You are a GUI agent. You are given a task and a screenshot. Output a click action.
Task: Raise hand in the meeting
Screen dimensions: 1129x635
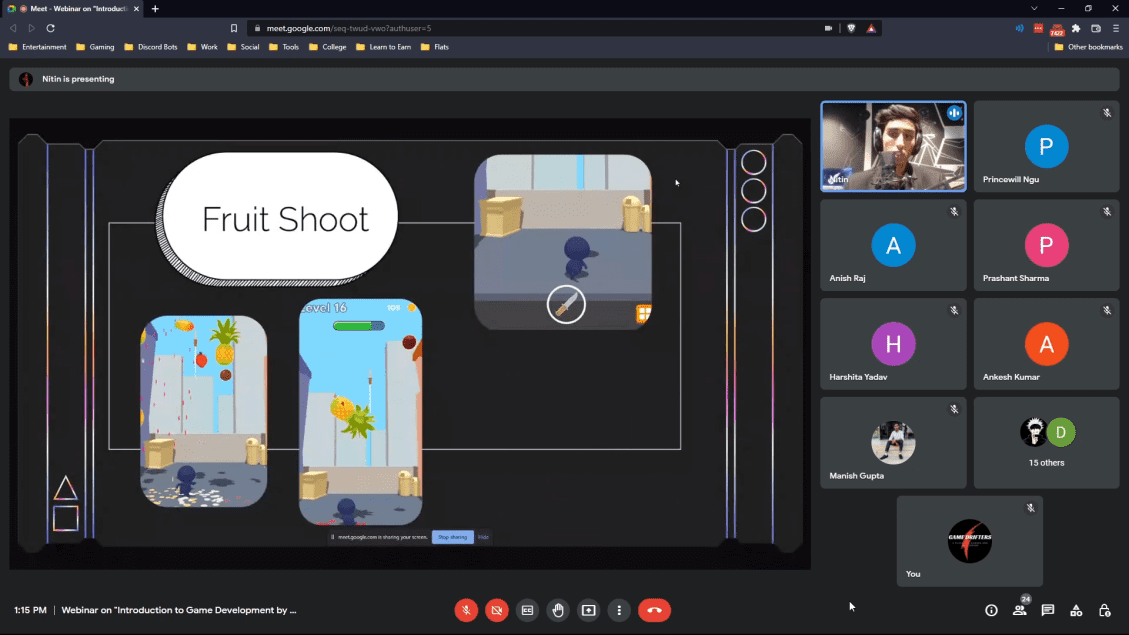pos(558,610)
